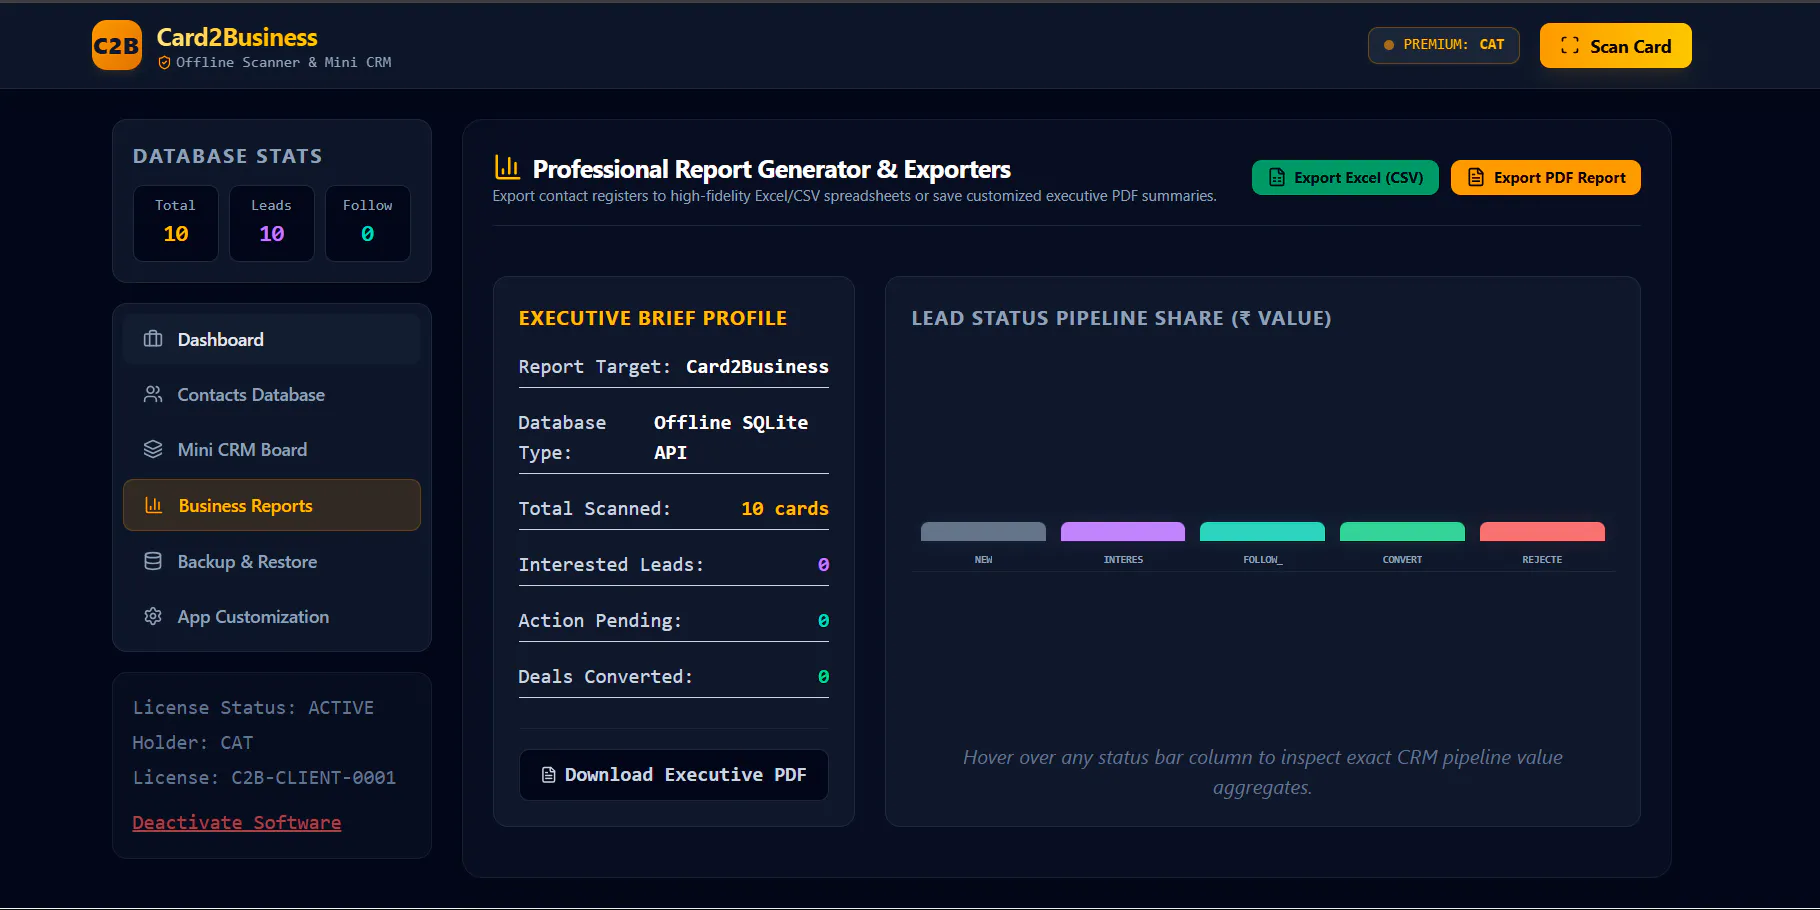Click 'License: C2B-CLIENT-0001' text
This screenshot has height=910, width=1820.
264,777
